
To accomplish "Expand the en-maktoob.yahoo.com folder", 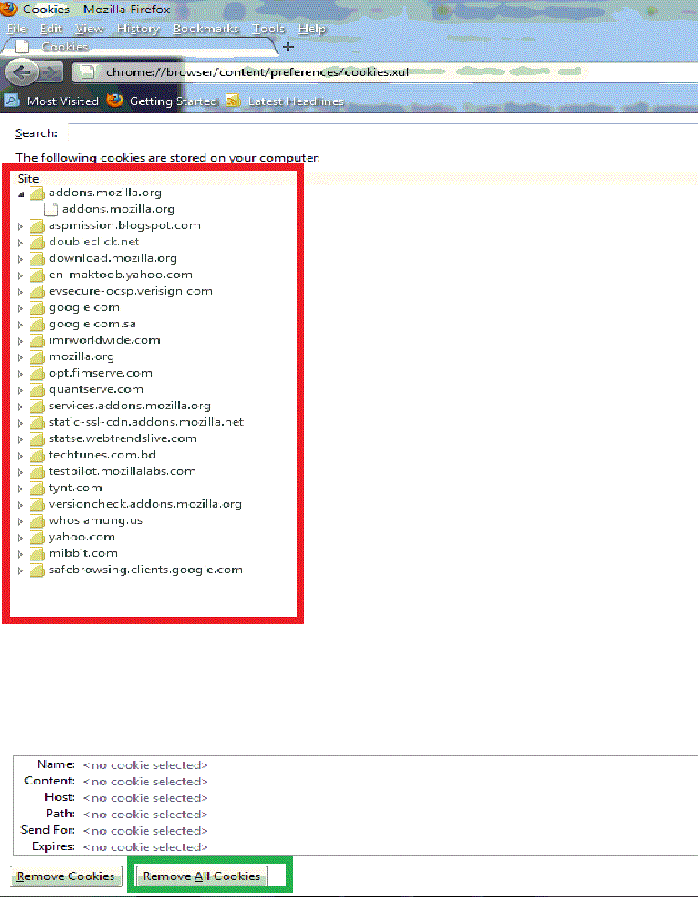I will click(x=21, y=275).
